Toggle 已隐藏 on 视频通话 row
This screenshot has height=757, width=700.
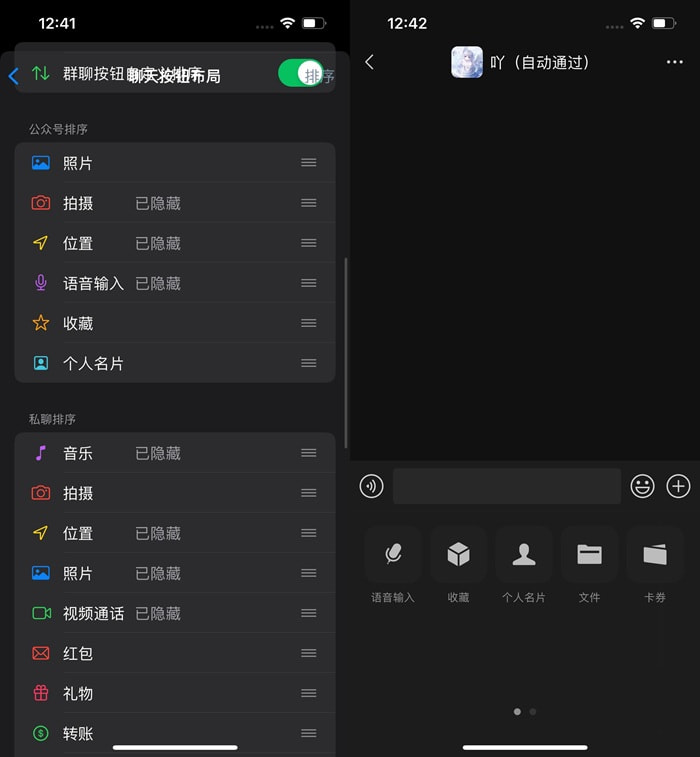(158, 614)
